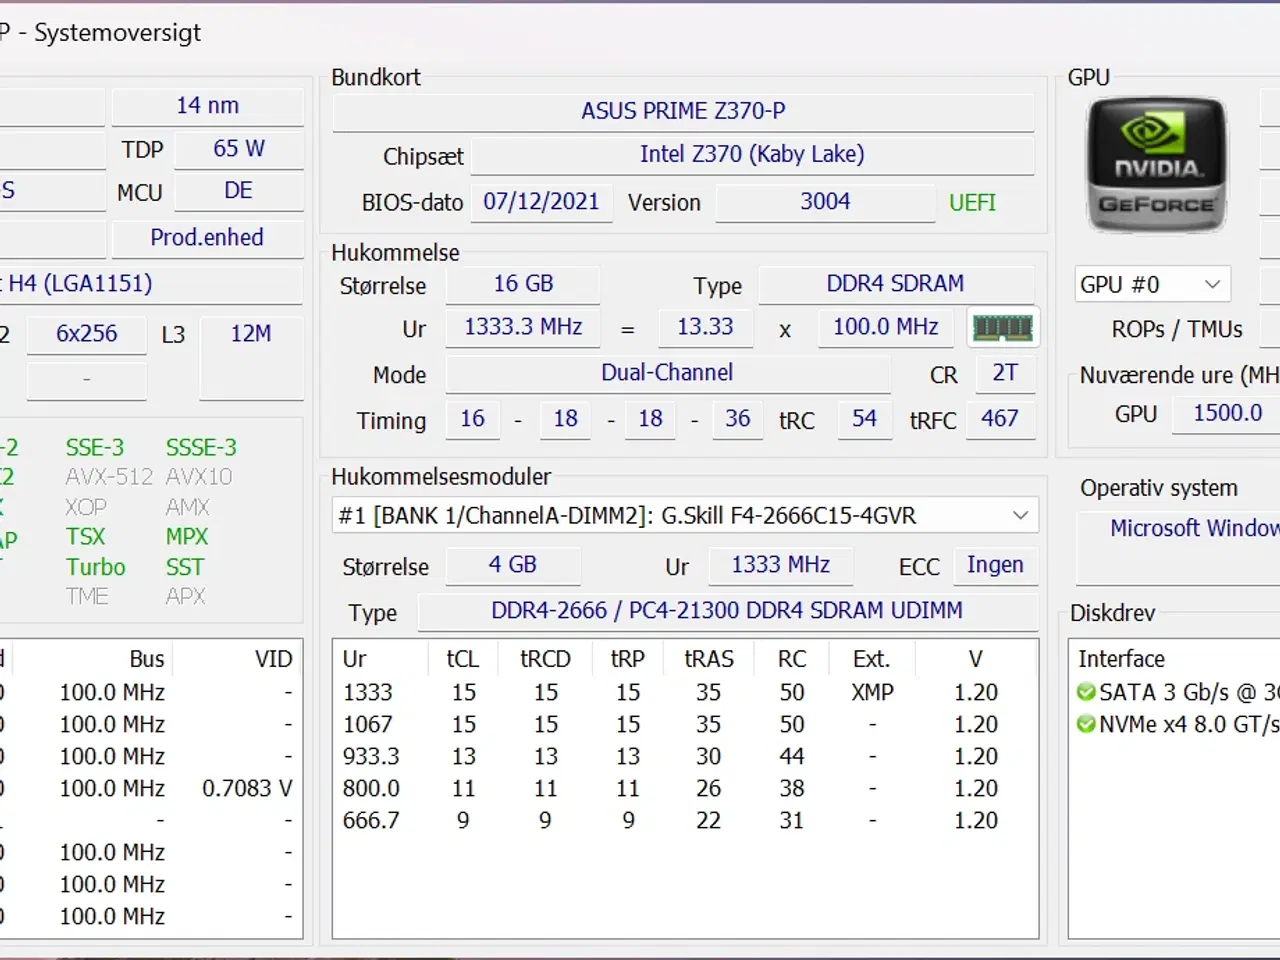Viewport: 1280px width, 960px height.
Task: Click the ASUS PRIME Z370-P motherboard field
Action: coord(683,110)
